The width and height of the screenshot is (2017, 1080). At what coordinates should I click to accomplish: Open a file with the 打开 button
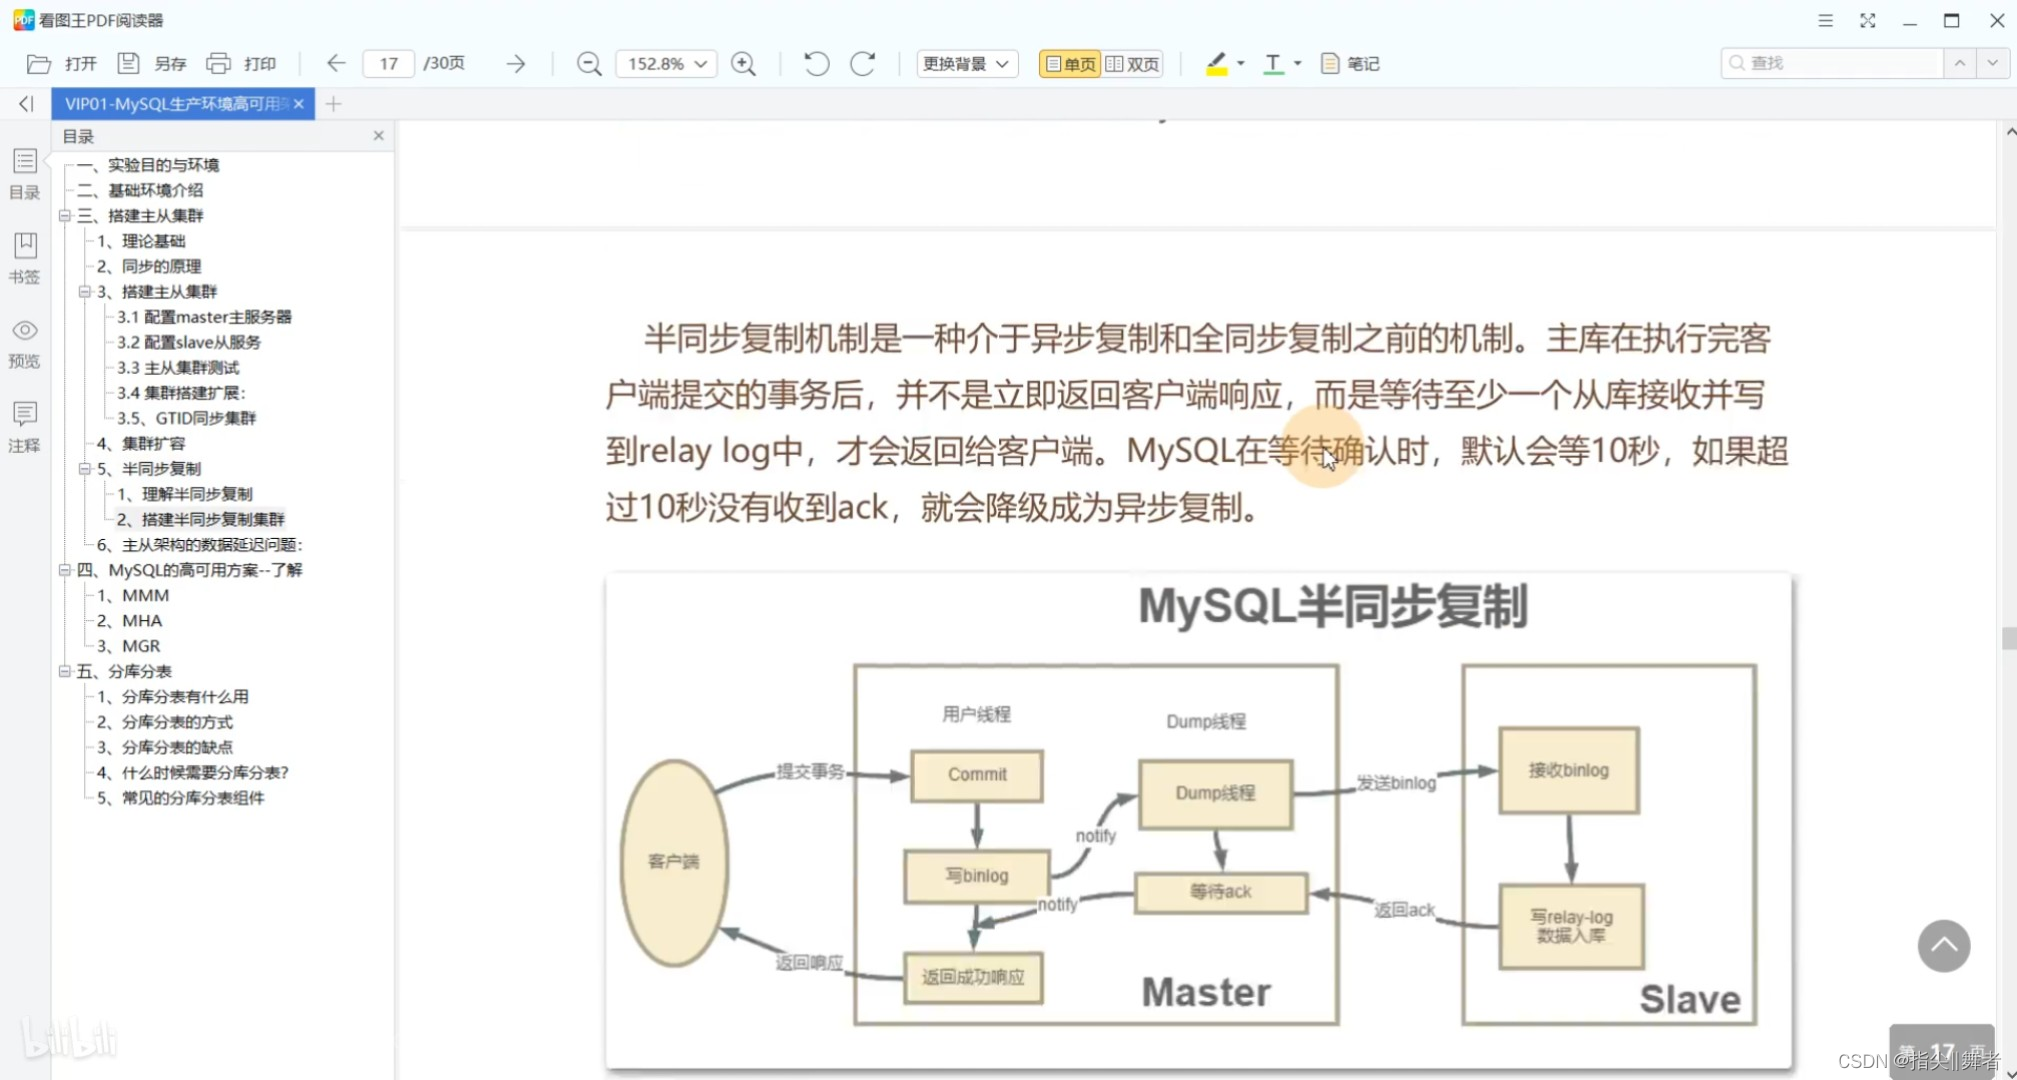[x=62, y=64]
